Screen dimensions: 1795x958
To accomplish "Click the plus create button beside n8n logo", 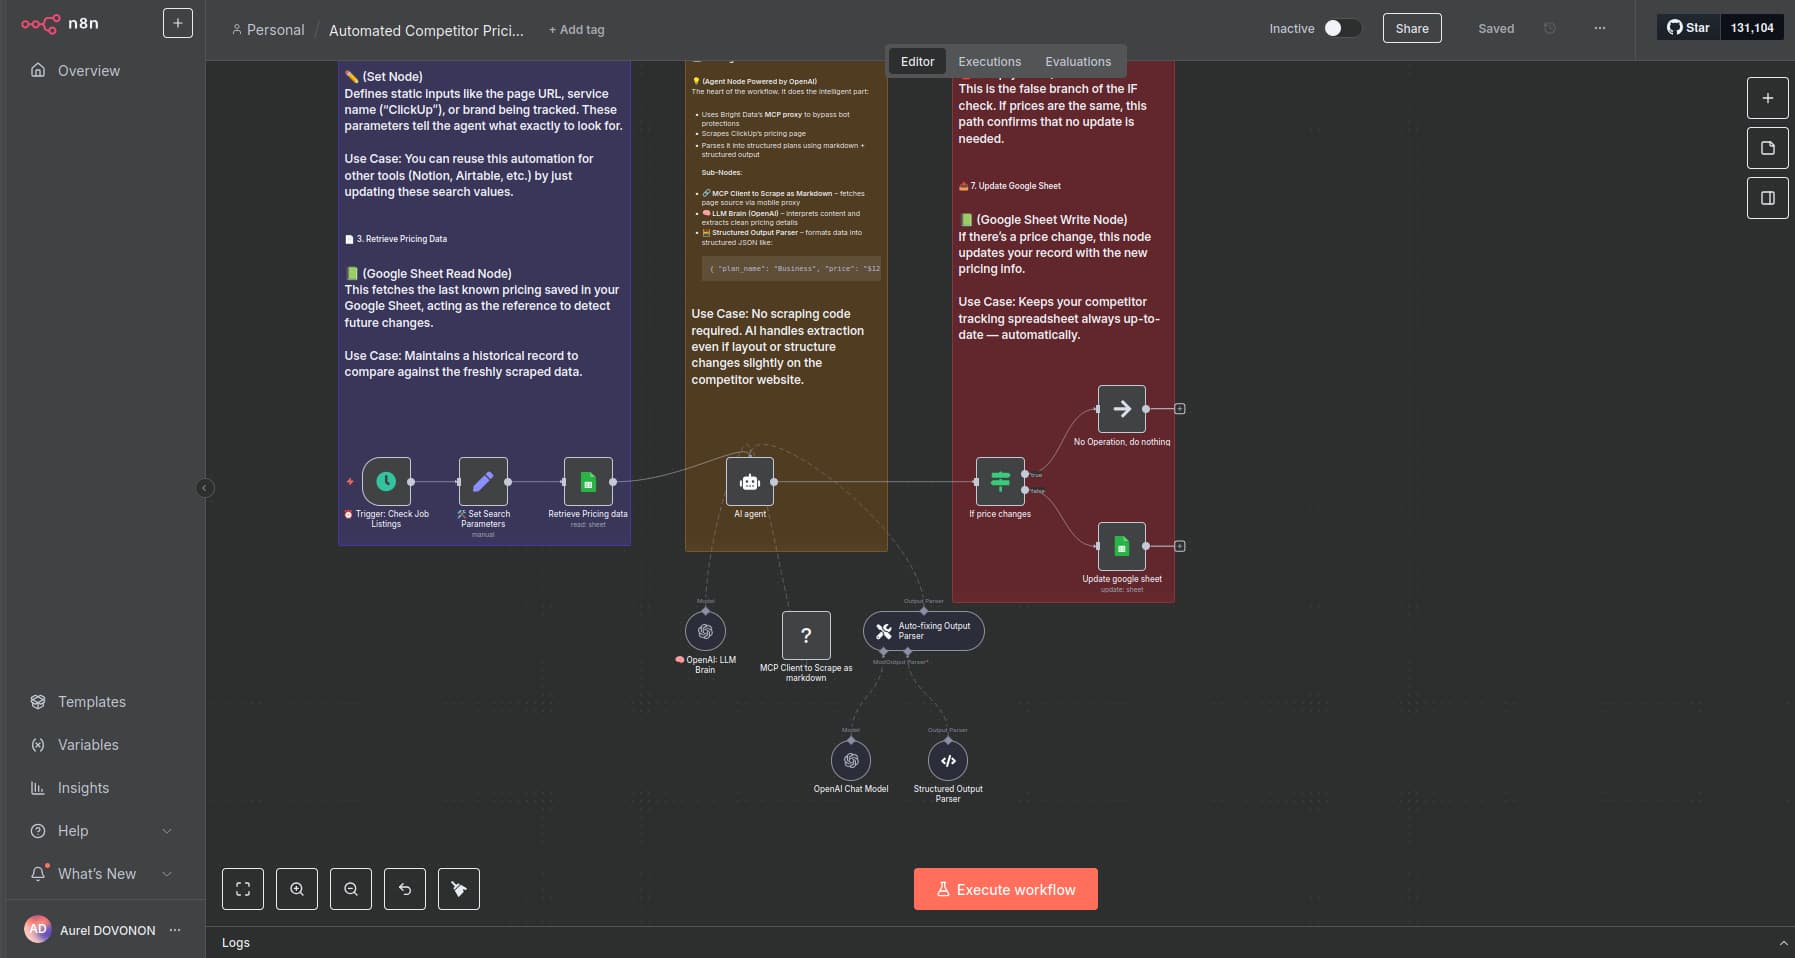I will pyautogui.click(x=178, y=23).
